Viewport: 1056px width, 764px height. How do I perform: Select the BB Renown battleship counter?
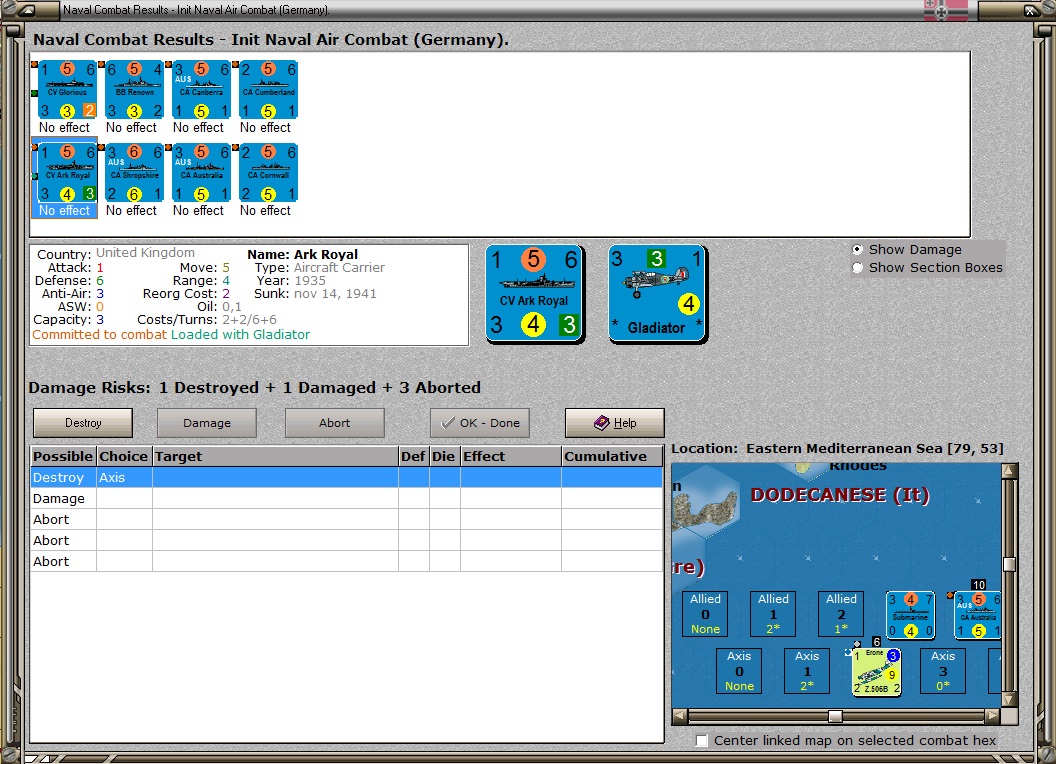134,90
